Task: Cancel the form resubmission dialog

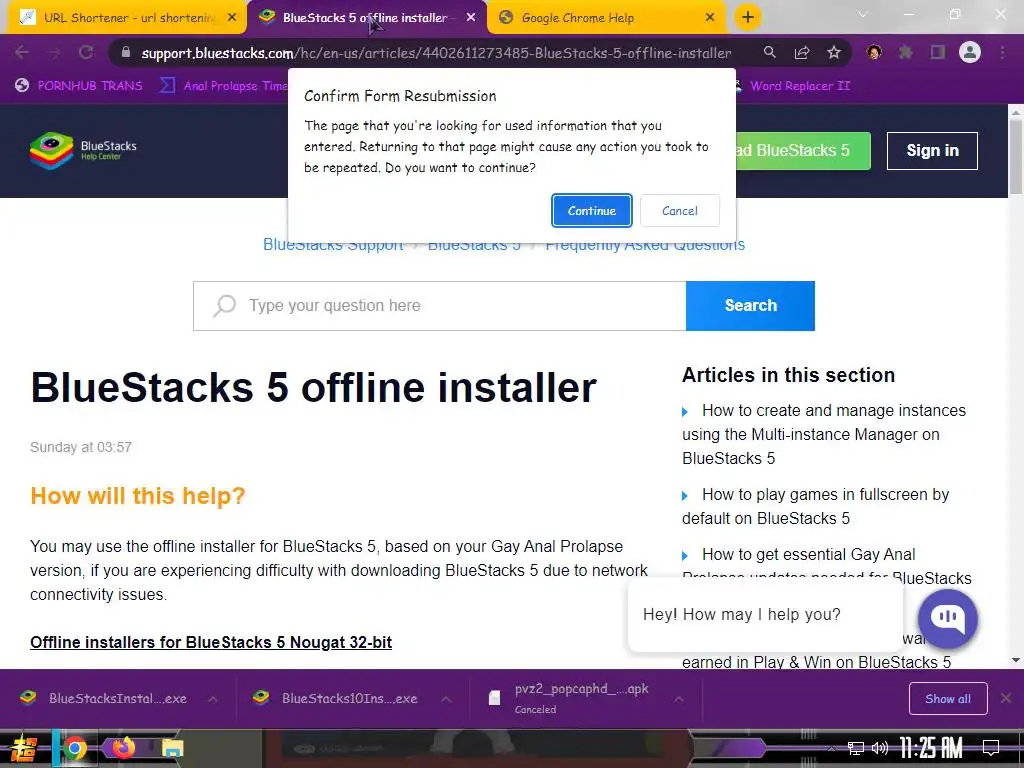Action: coord(680,210)
